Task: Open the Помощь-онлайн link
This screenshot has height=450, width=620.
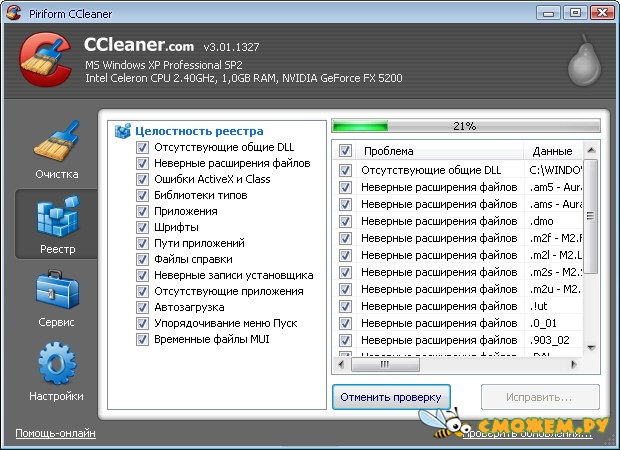Action: pos(55,433)
